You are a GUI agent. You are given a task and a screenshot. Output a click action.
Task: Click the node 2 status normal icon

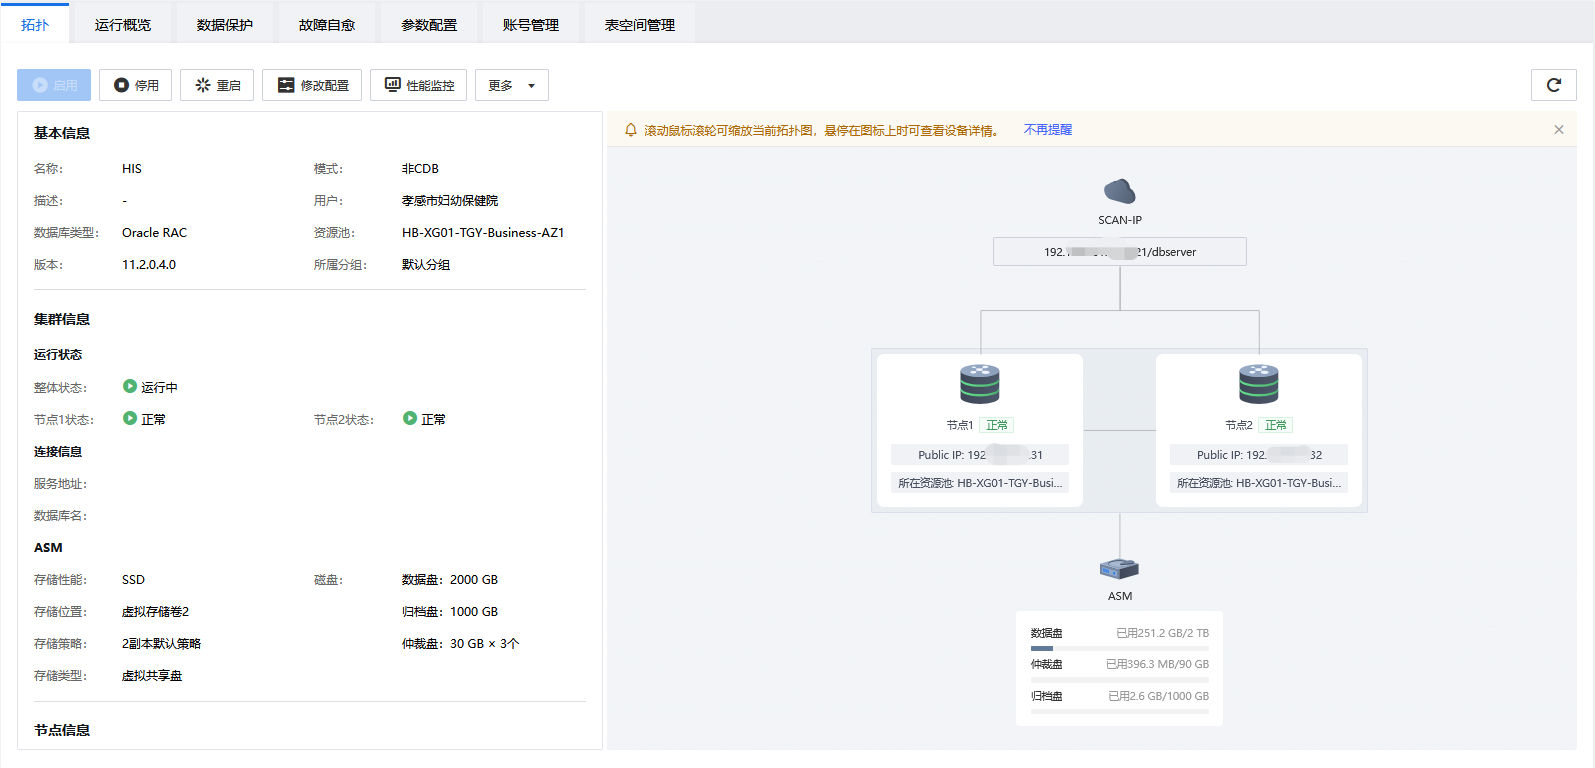tap(410, 419)
